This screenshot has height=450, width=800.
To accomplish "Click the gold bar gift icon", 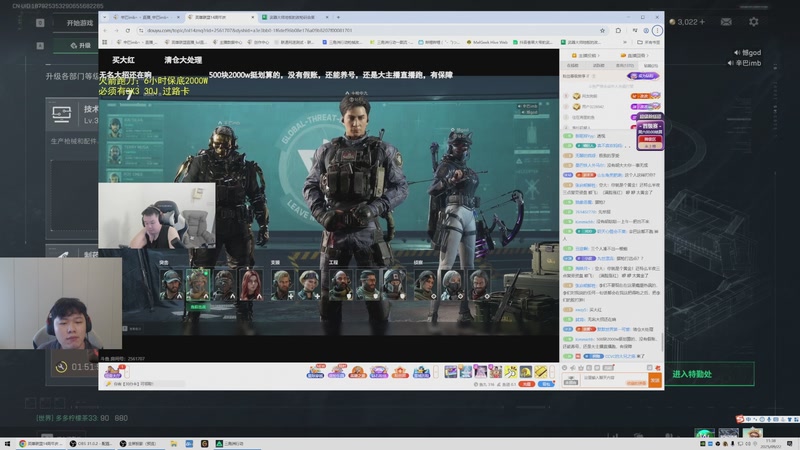I will pyautogui.click(x=541, y=372).
